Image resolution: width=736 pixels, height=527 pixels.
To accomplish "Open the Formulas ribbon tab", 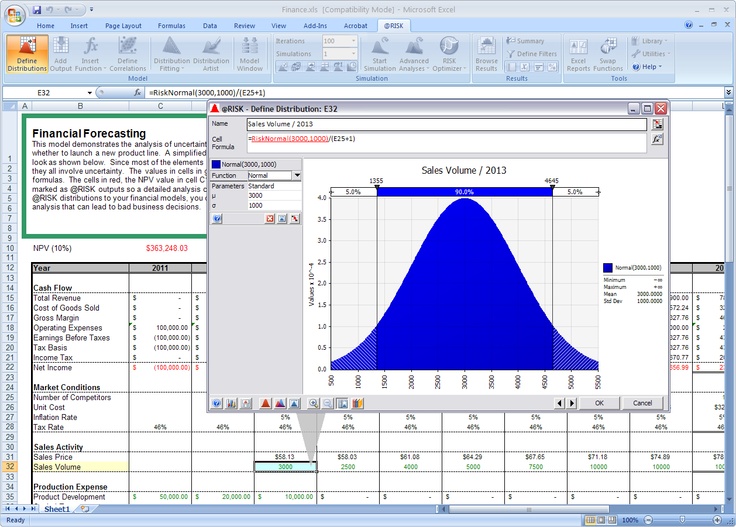I will click(171, 26).
